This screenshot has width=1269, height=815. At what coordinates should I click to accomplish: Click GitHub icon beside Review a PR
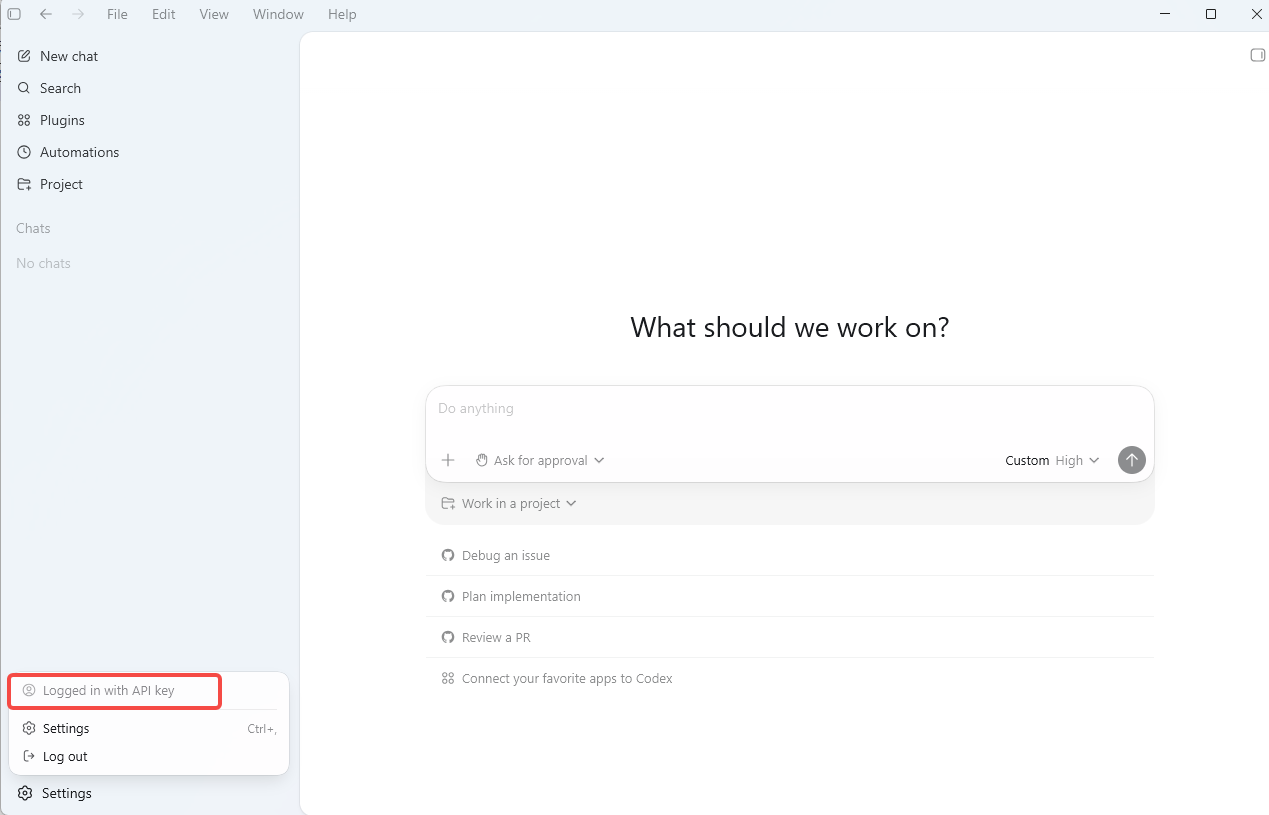coord(448,637)
